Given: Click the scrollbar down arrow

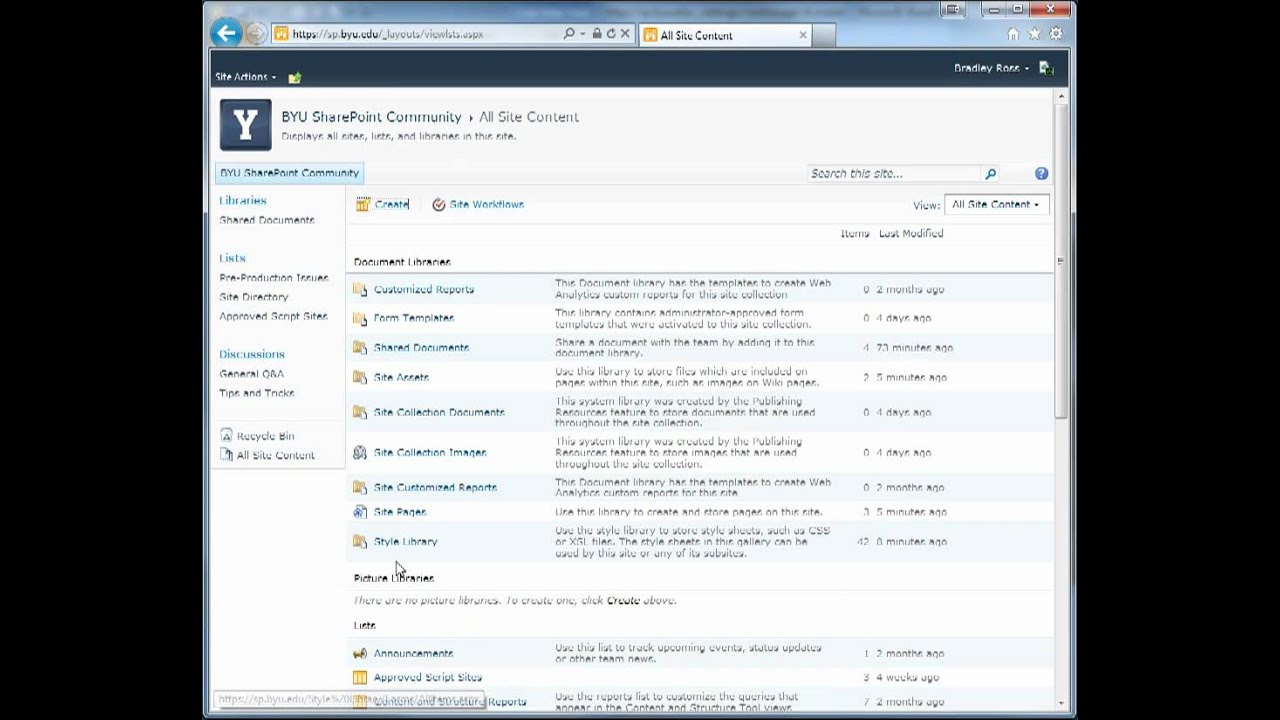Looking at the screenshot, I should tap(1060, 703).
